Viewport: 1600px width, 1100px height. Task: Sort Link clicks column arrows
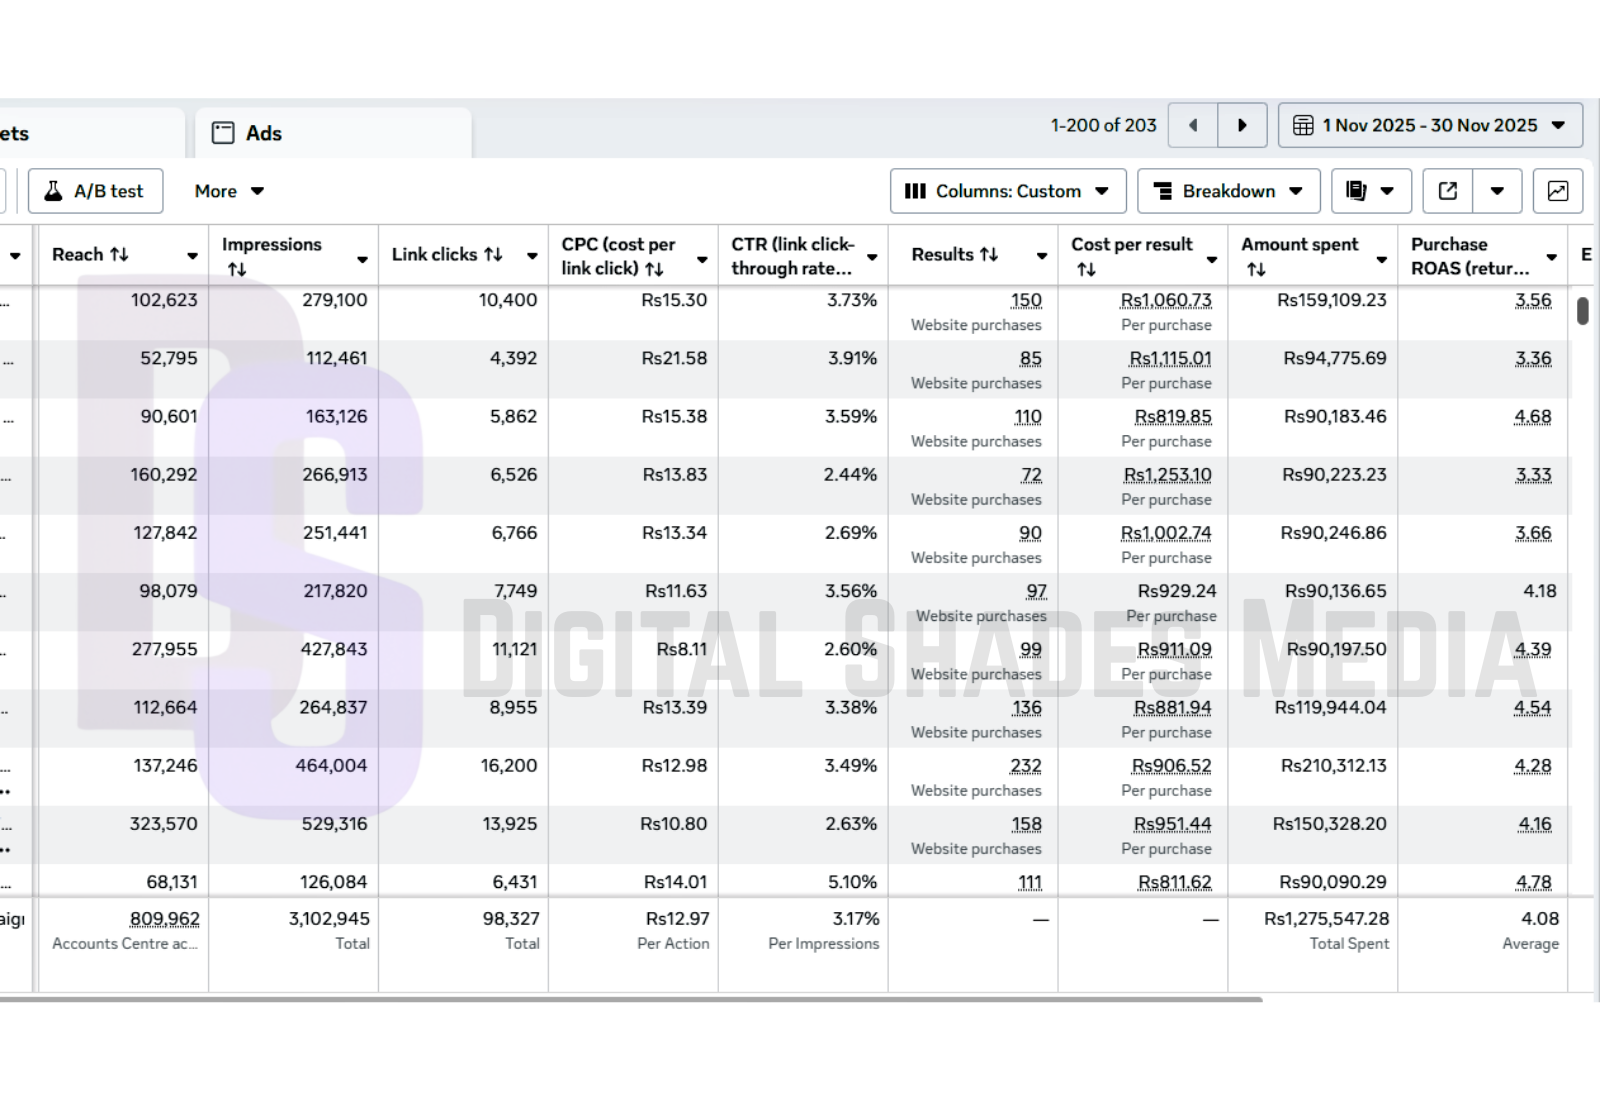493,255
